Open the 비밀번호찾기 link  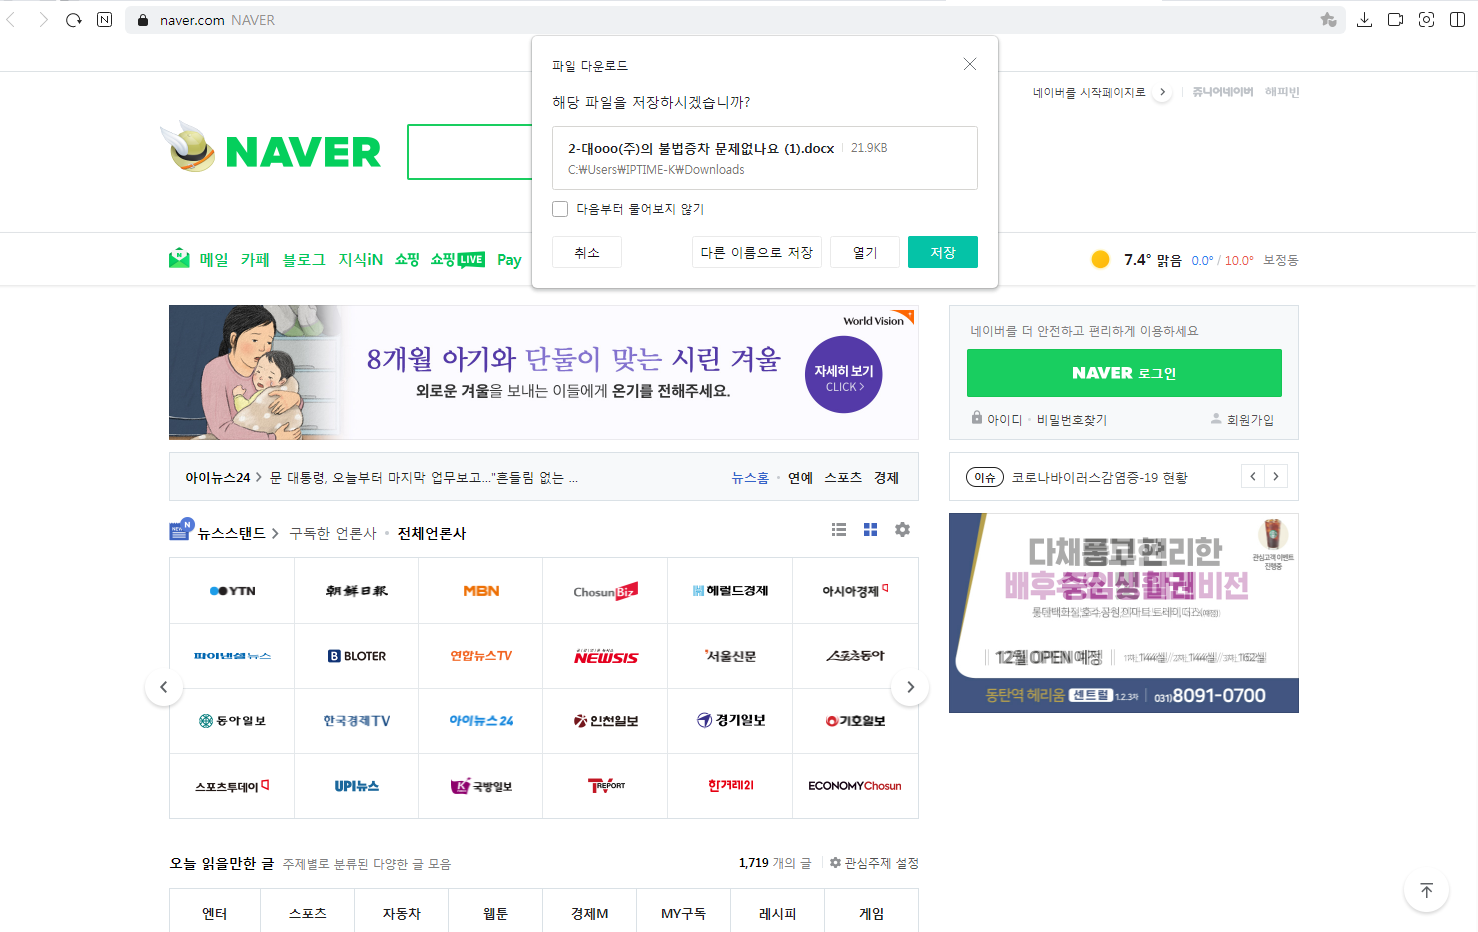coord(1072,420)
